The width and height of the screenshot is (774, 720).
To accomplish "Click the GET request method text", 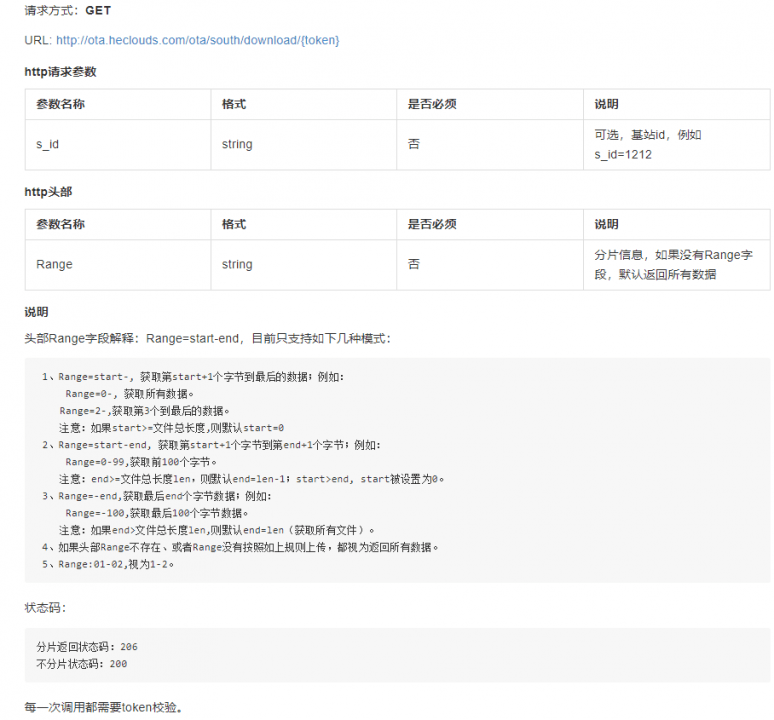I will coord(98,11).
